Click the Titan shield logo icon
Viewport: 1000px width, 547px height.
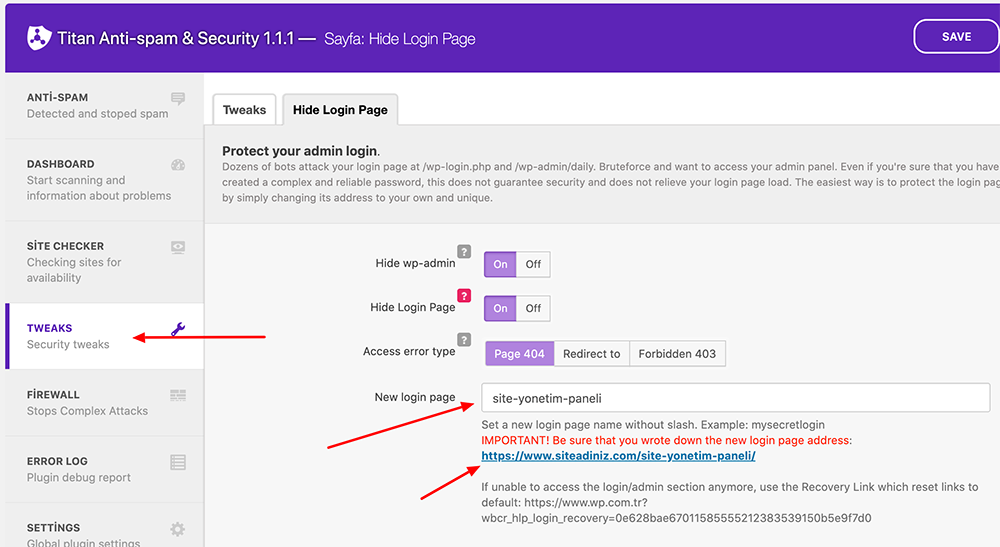click(38, 38)
